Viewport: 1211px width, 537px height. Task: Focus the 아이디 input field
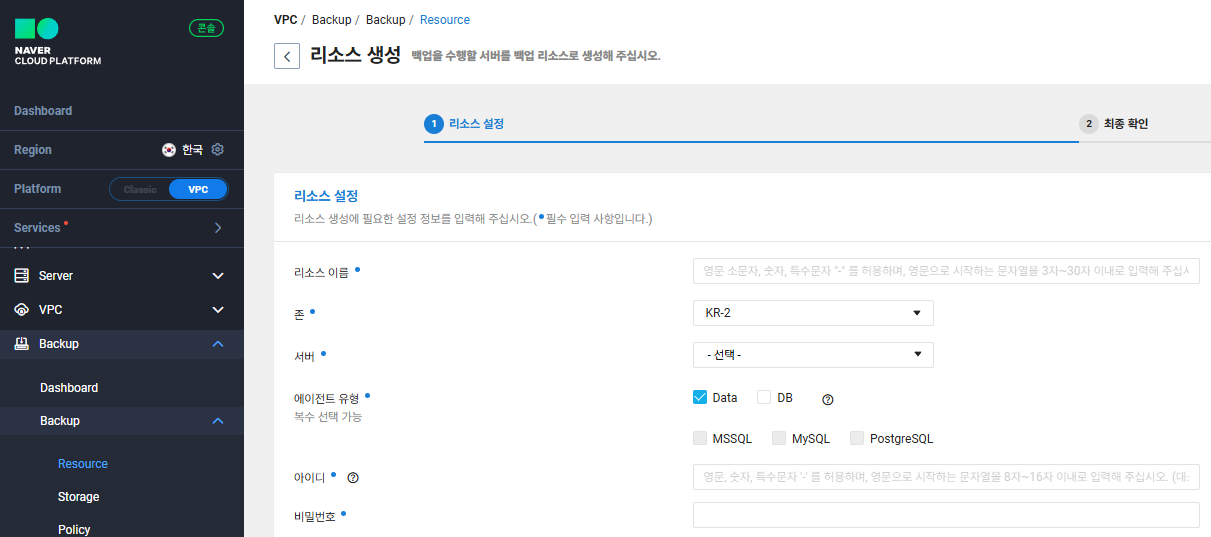point(946,477)
